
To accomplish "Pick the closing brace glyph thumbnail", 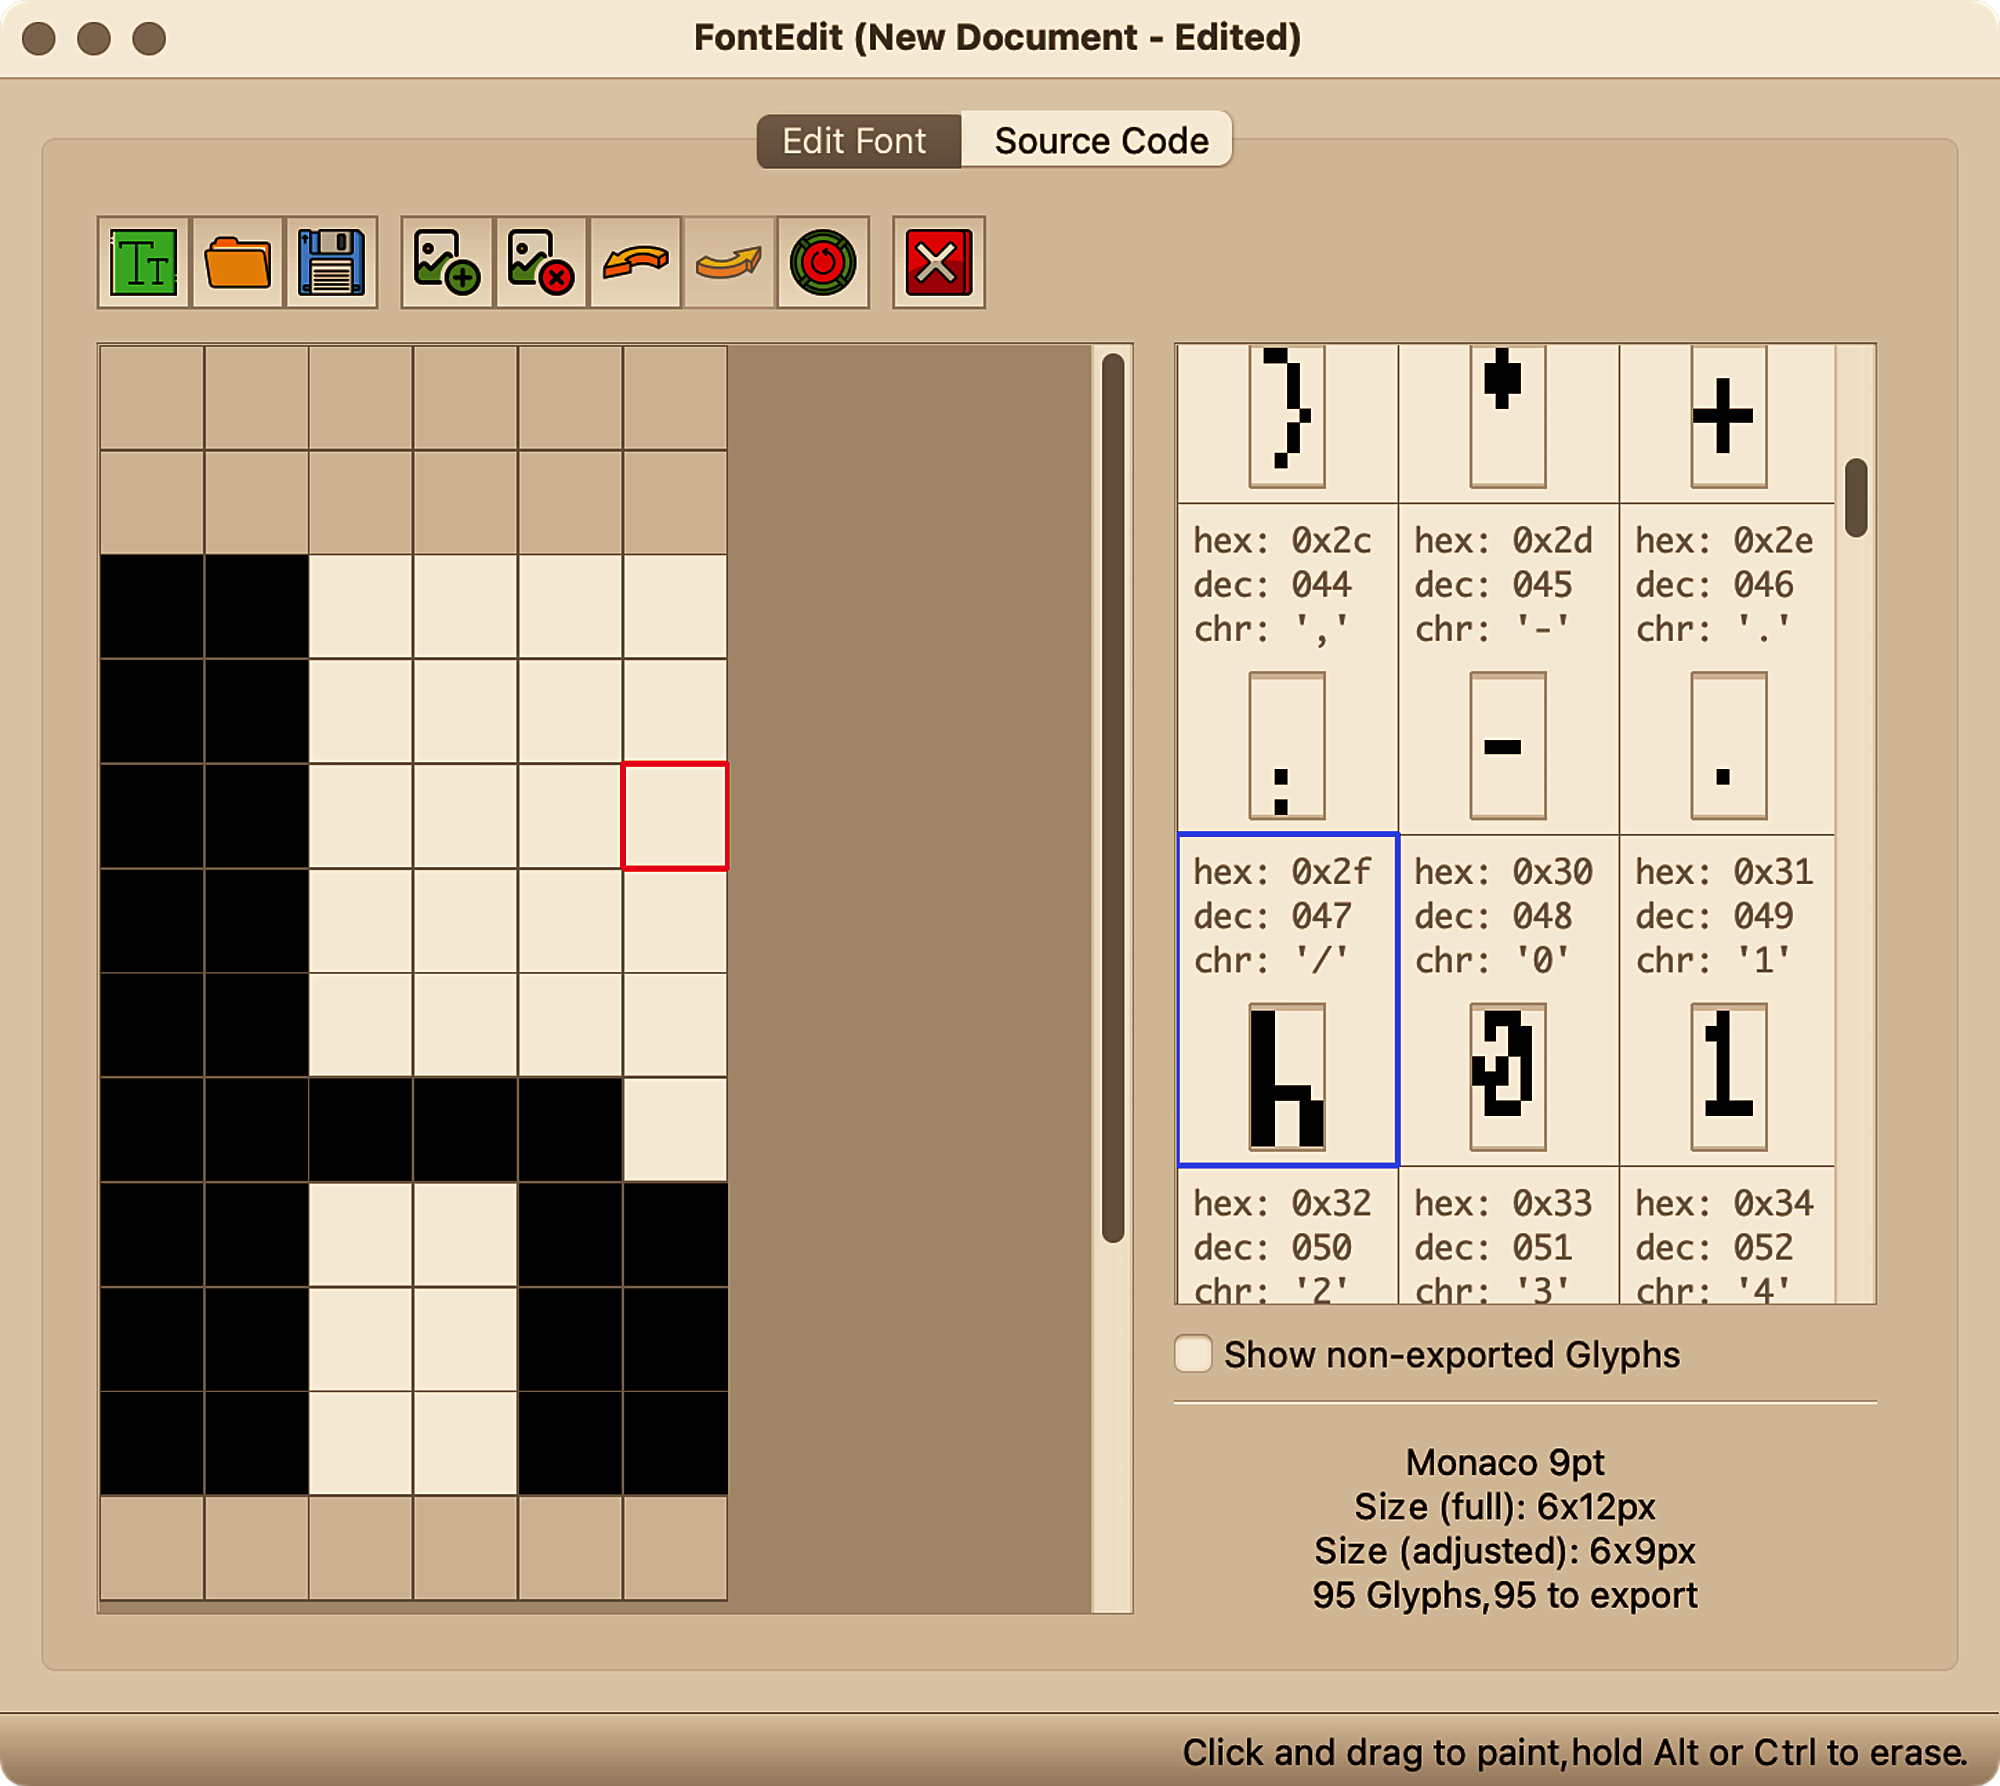I will pyautogui.click(x=1287, y=416).
